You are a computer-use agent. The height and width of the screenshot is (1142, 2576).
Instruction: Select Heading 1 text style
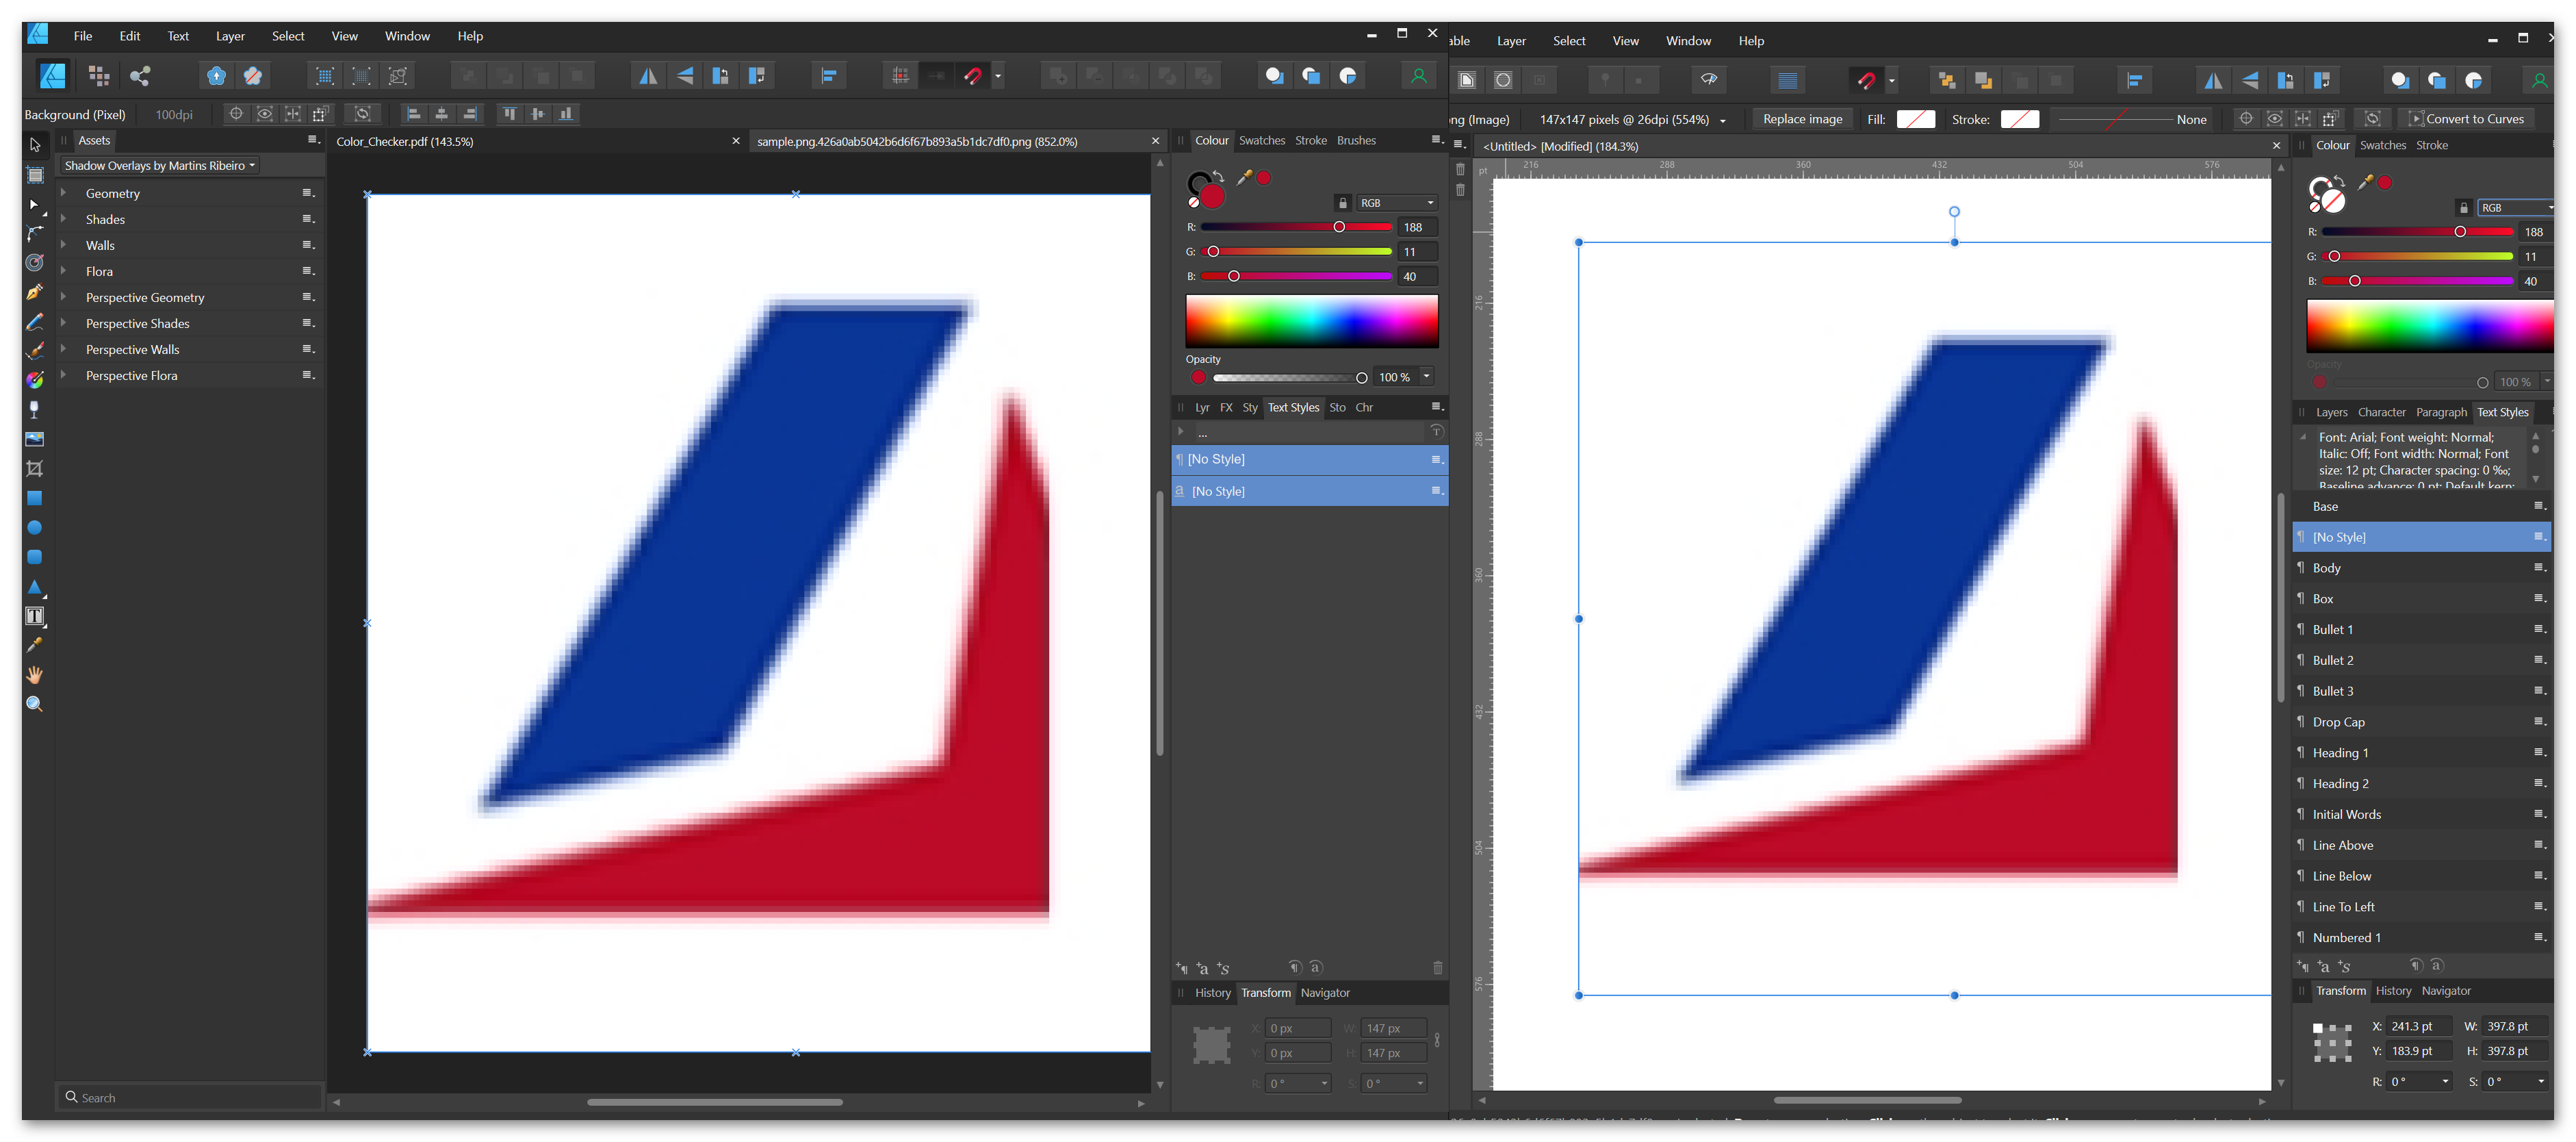(x=2420, y=753)
